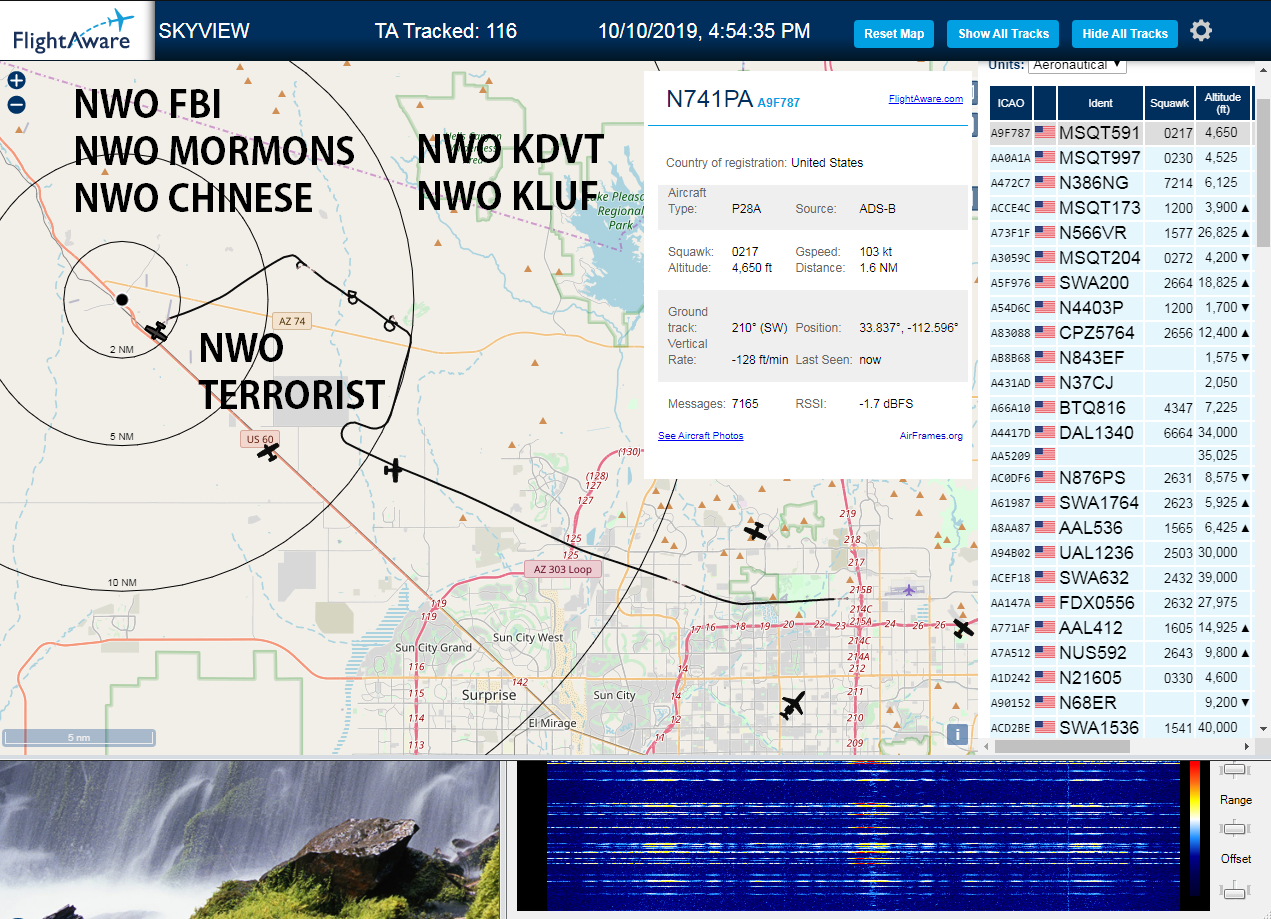Select the aircraft icon at the map's right edge

(963, 628)
